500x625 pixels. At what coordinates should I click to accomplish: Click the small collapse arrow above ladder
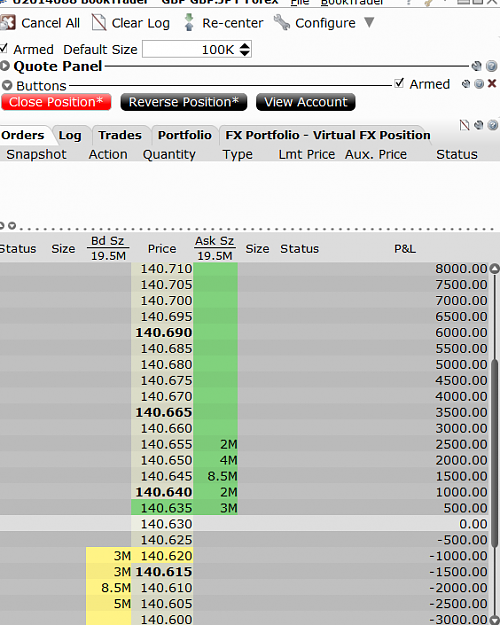click(12, 226)
